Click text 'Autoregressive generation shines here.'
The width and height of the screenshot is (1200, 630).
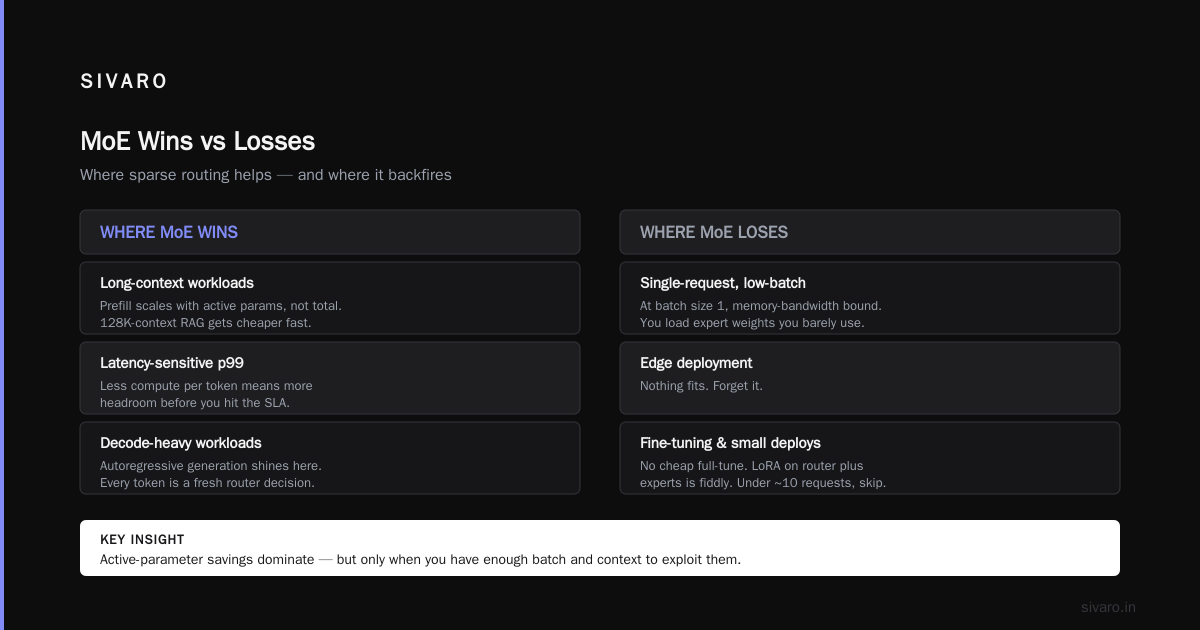[x=211, y=466]
